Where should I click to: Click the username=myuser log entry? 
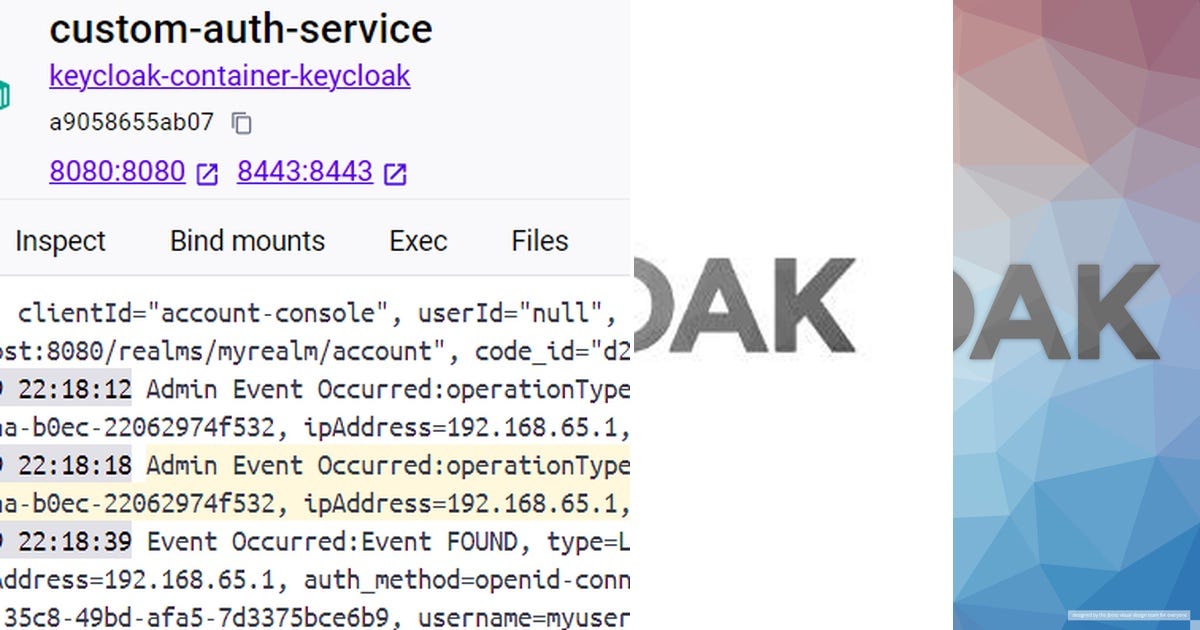pyautogui.click(x=520, y=617)
